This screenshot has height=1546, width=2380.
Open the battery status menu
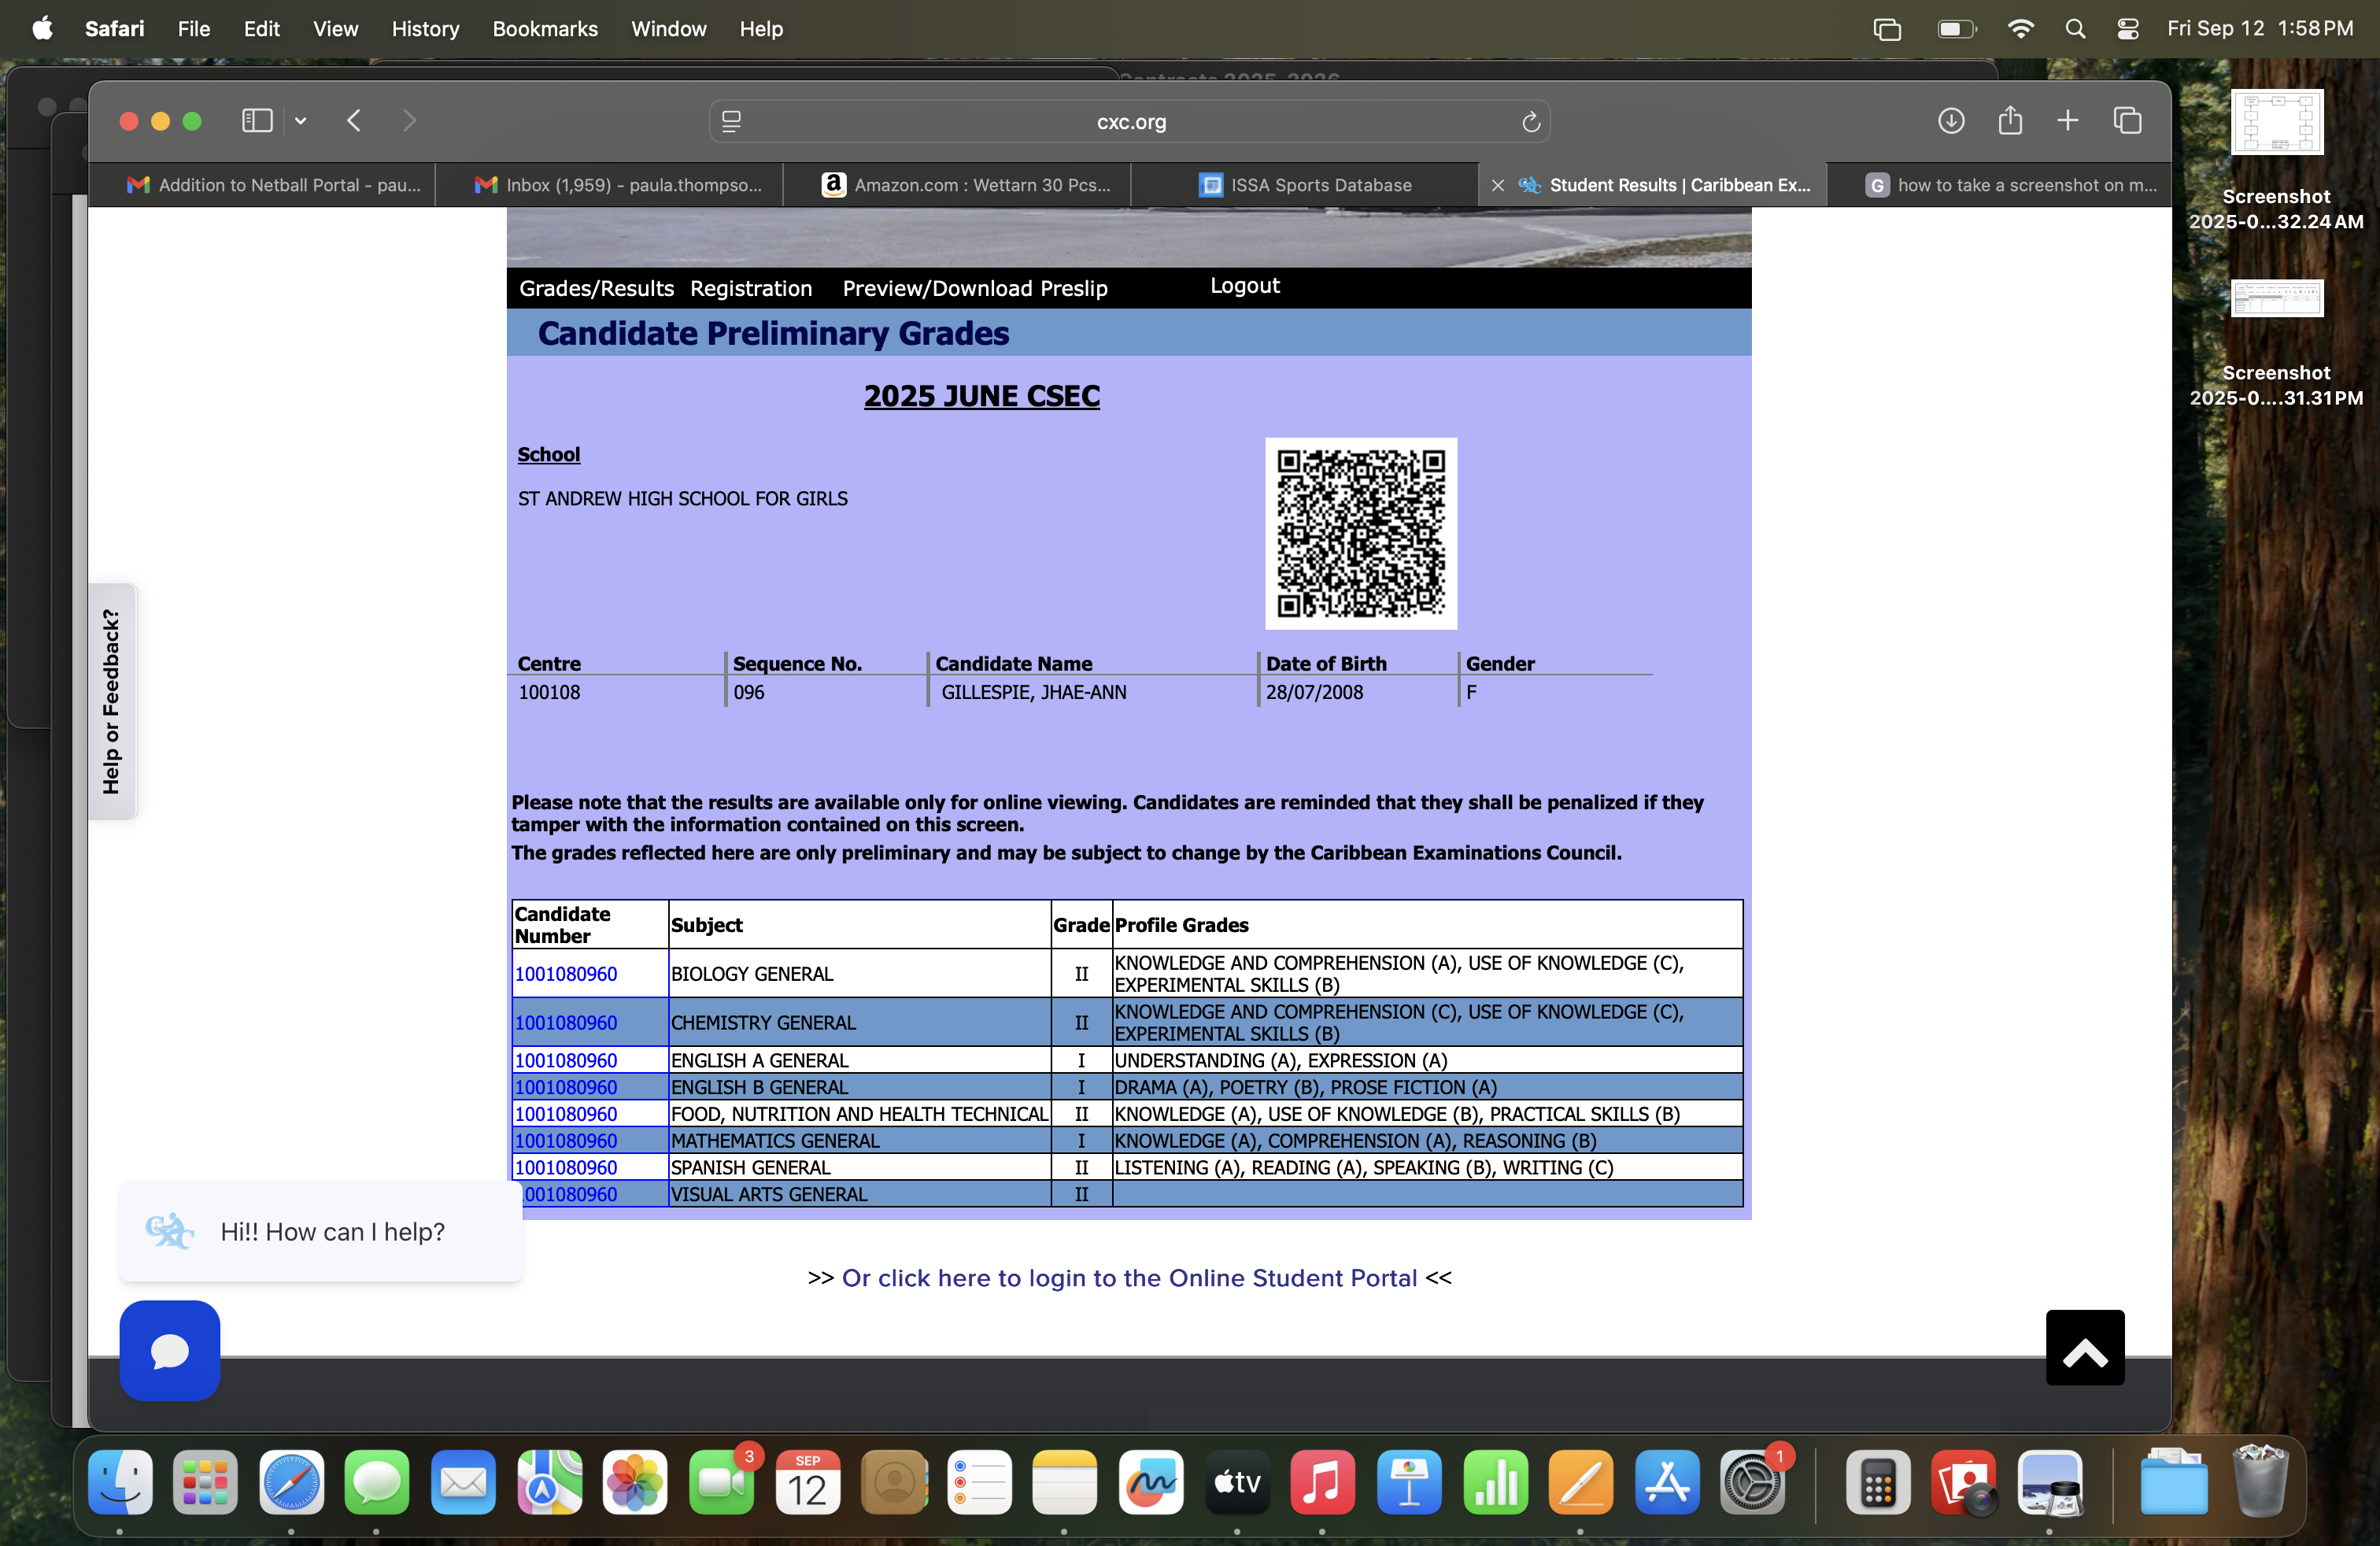[1957, 29]
